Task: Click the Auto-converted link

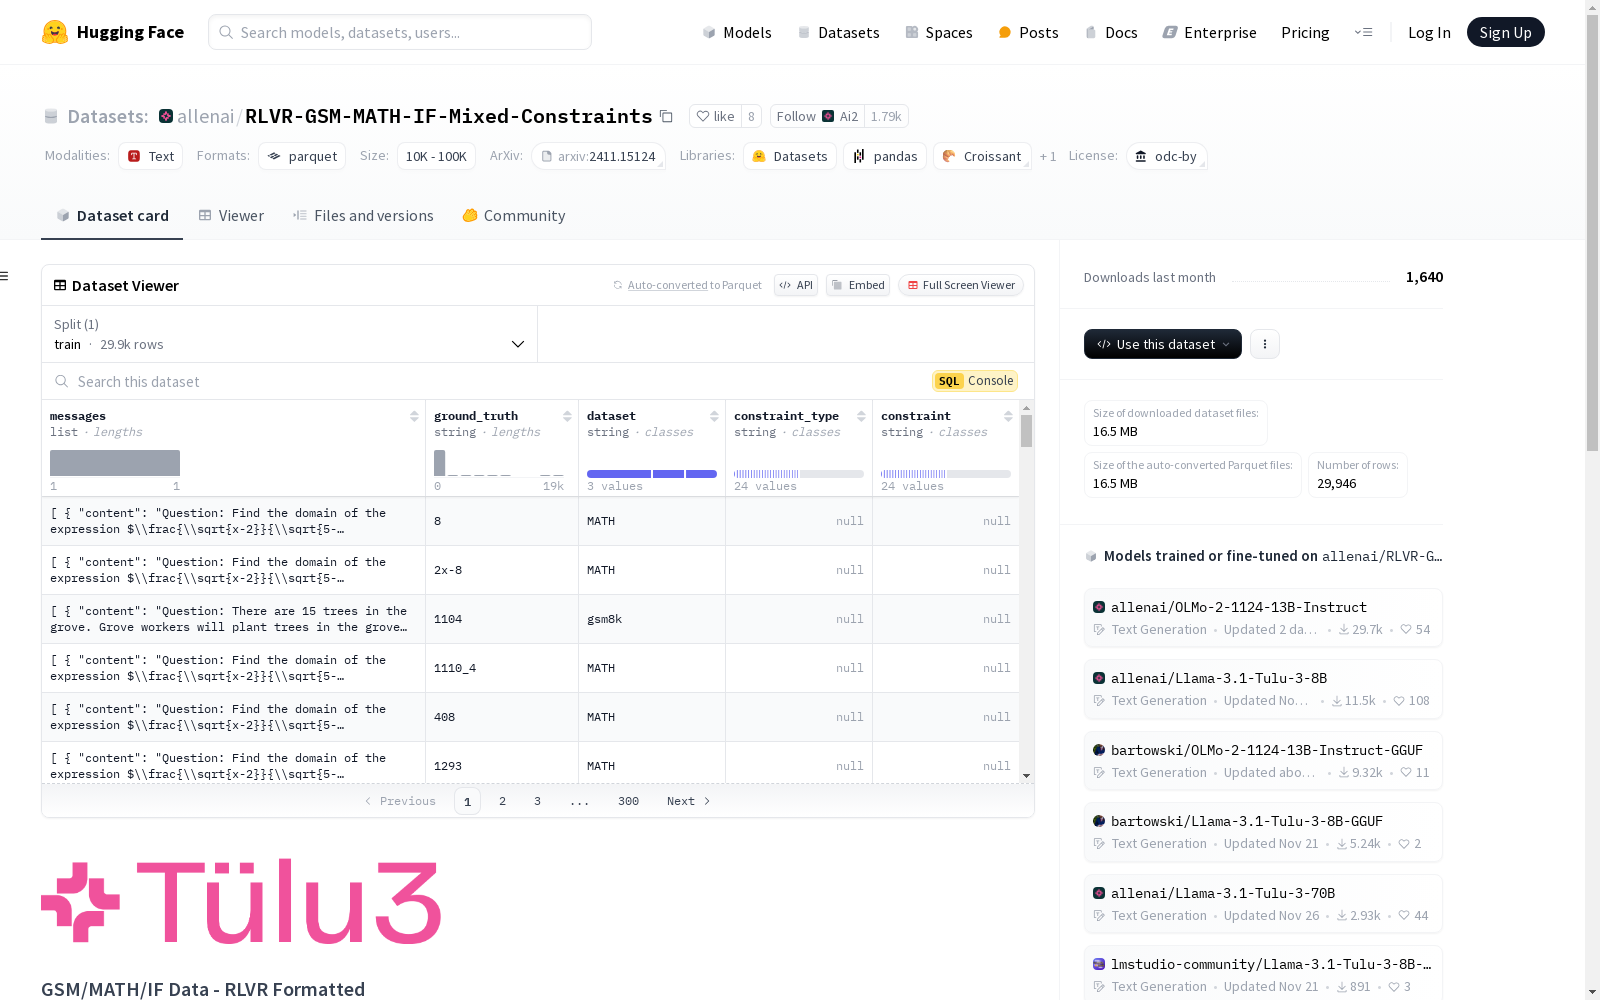Action: tap(667, 285)
